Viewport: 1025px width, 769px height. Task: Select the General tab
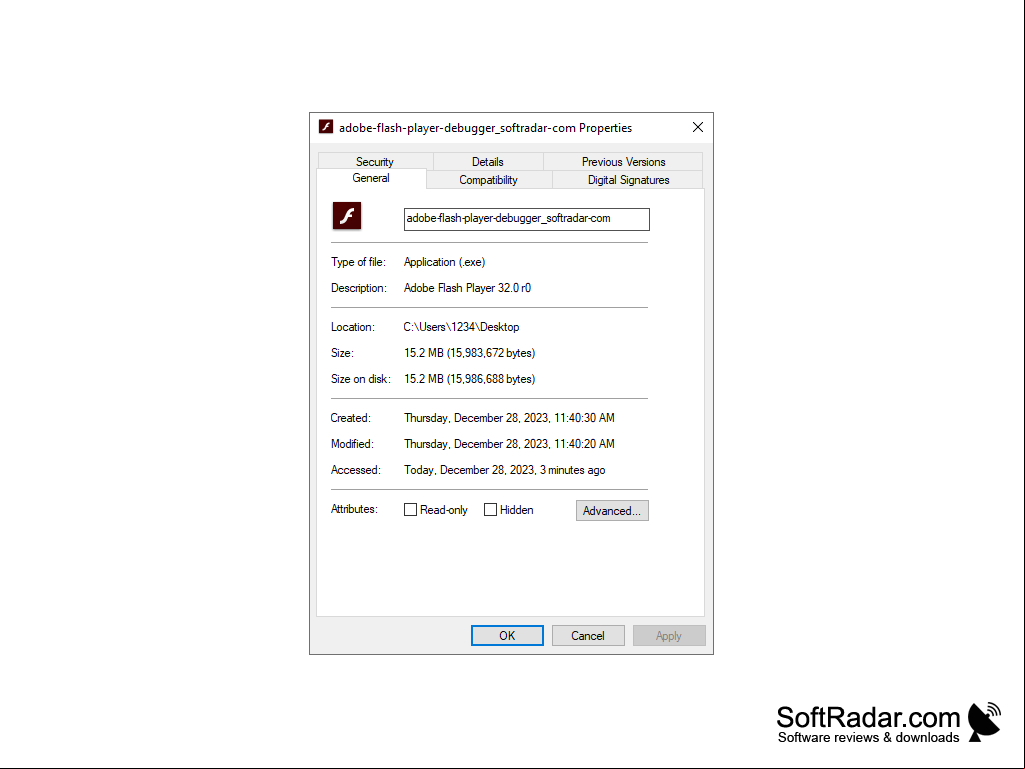point(371,178)
